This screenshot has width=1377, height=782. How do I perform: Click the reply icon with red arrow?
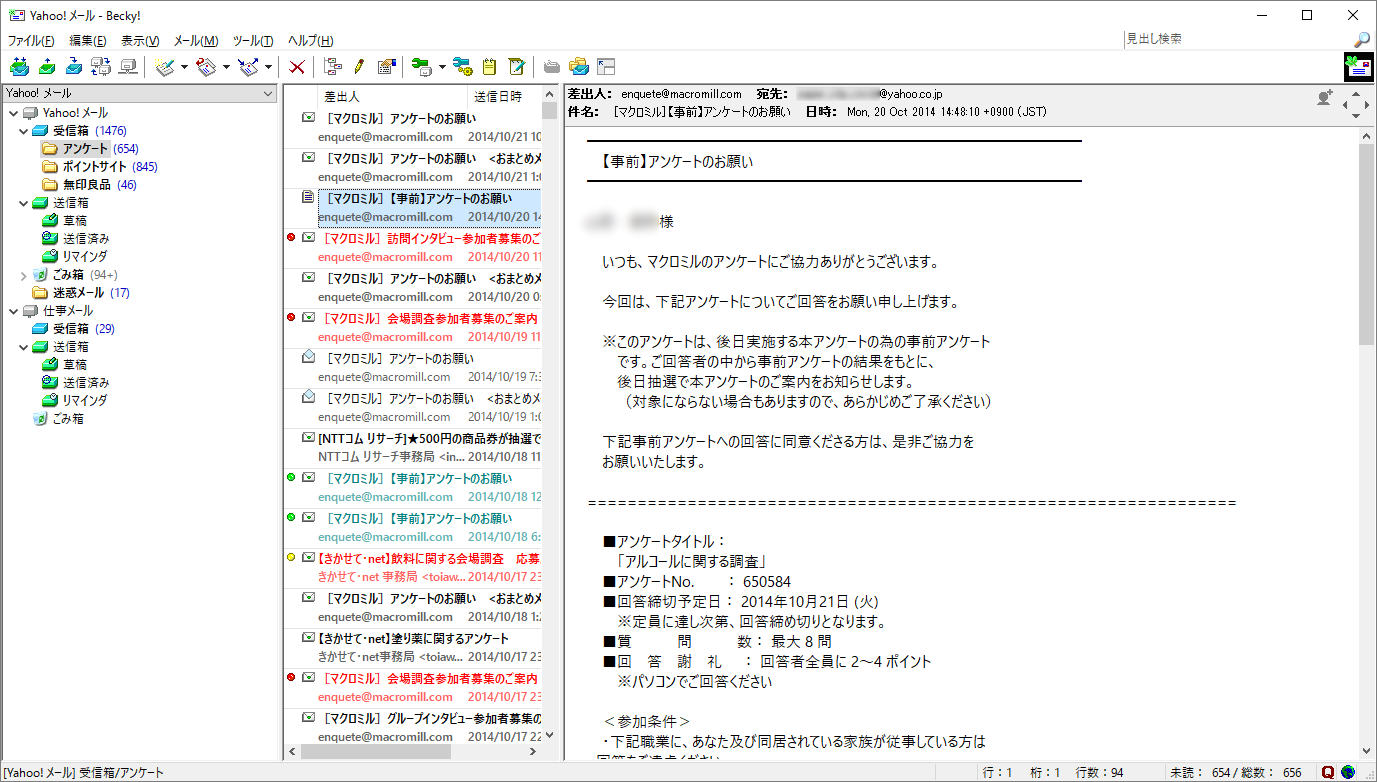click(207, 67)
